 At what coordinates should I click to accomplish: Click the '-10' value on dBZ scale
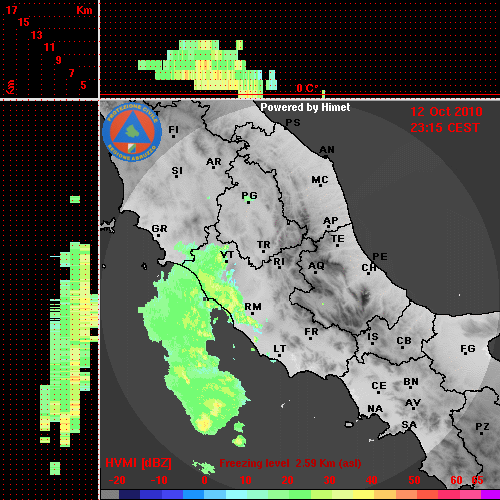159,480
